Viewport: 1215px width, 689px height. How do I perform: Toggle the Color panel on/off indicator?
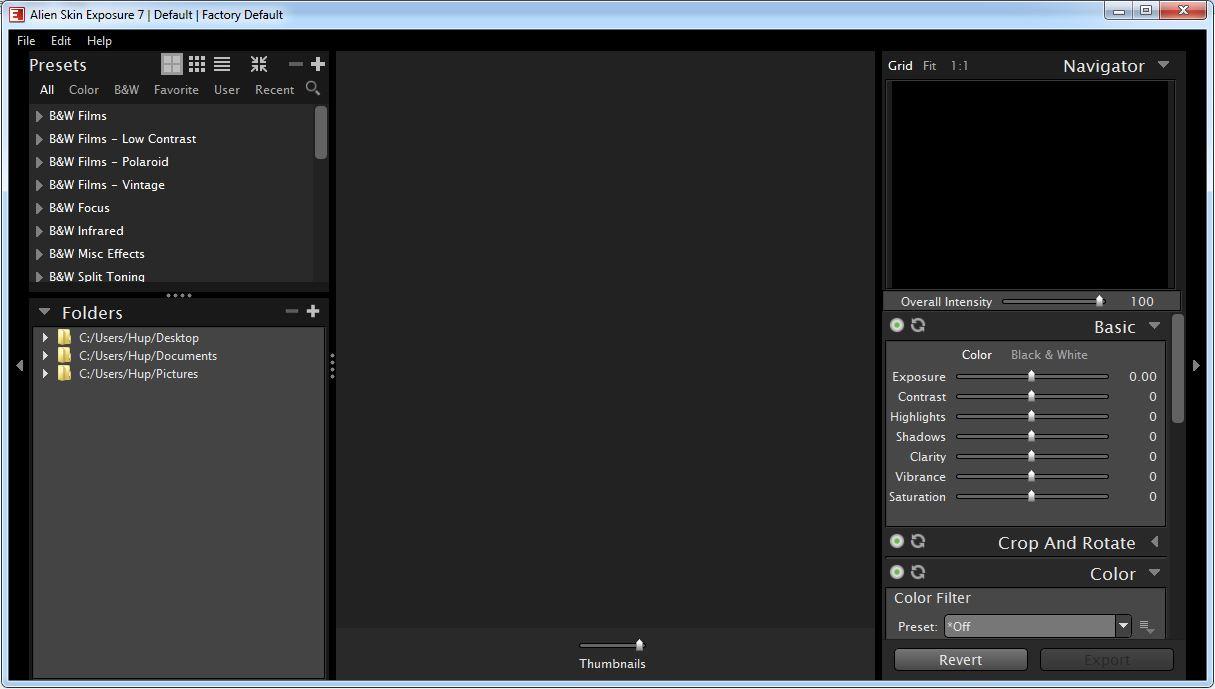(897, 572)
